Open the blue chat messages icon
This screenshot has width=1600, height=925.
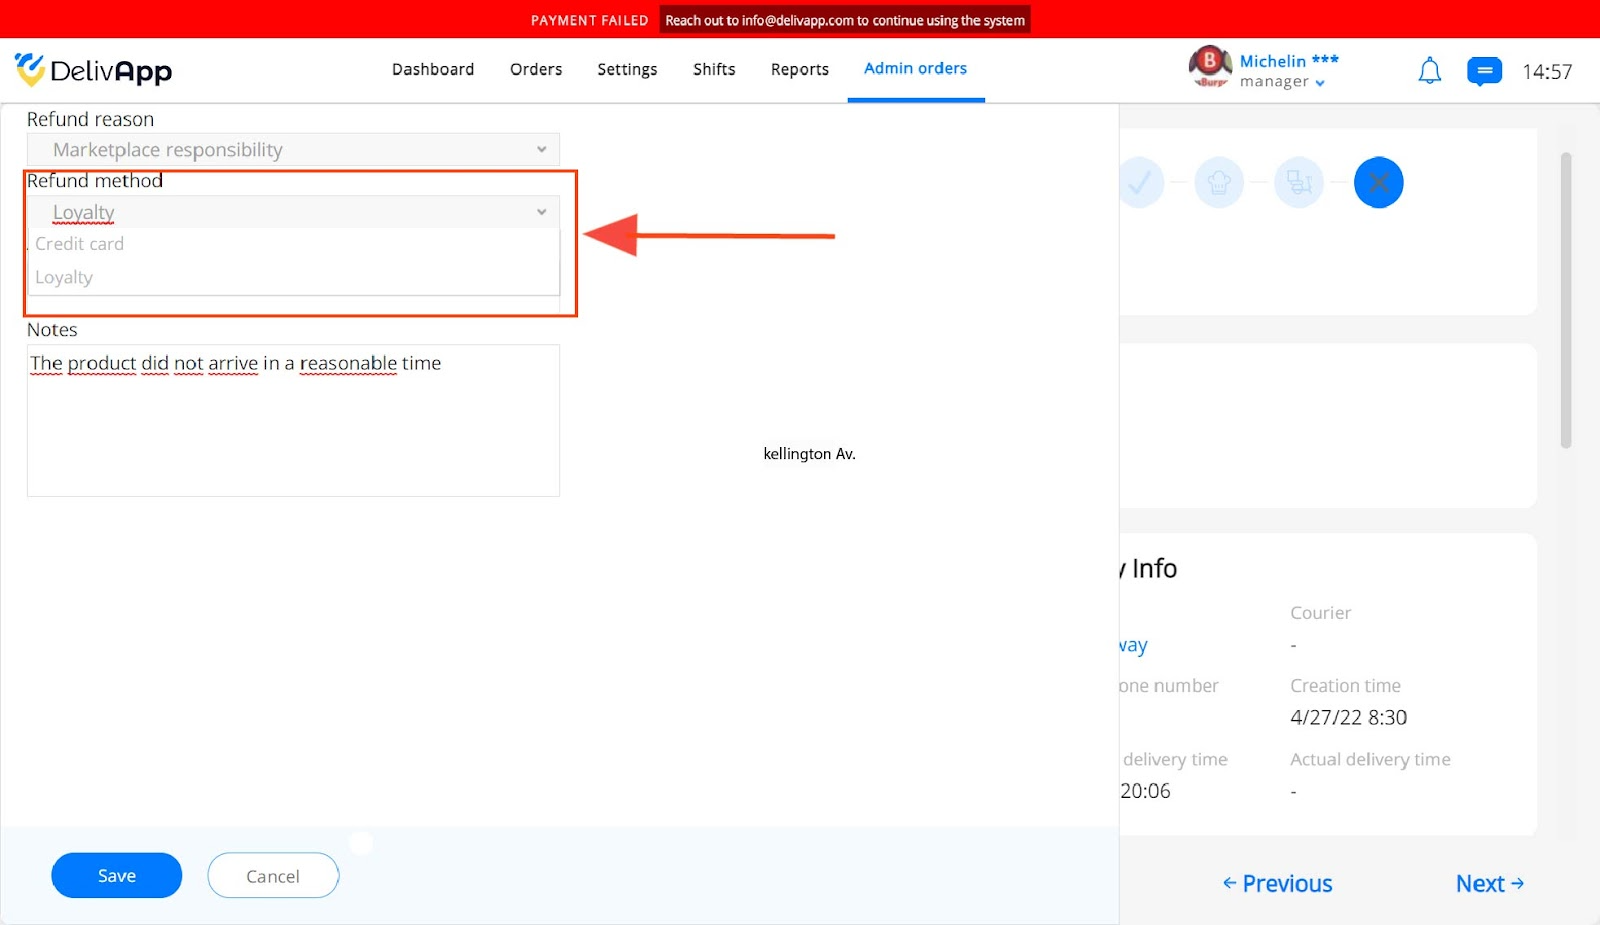(1484, 71)
